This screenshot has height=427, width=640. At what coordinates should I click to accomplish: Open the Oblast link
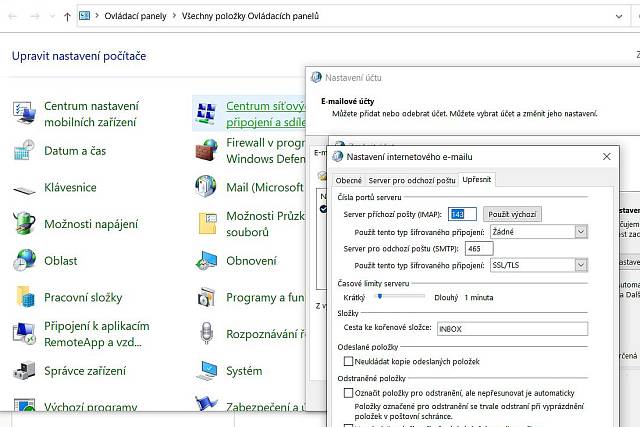60,261
